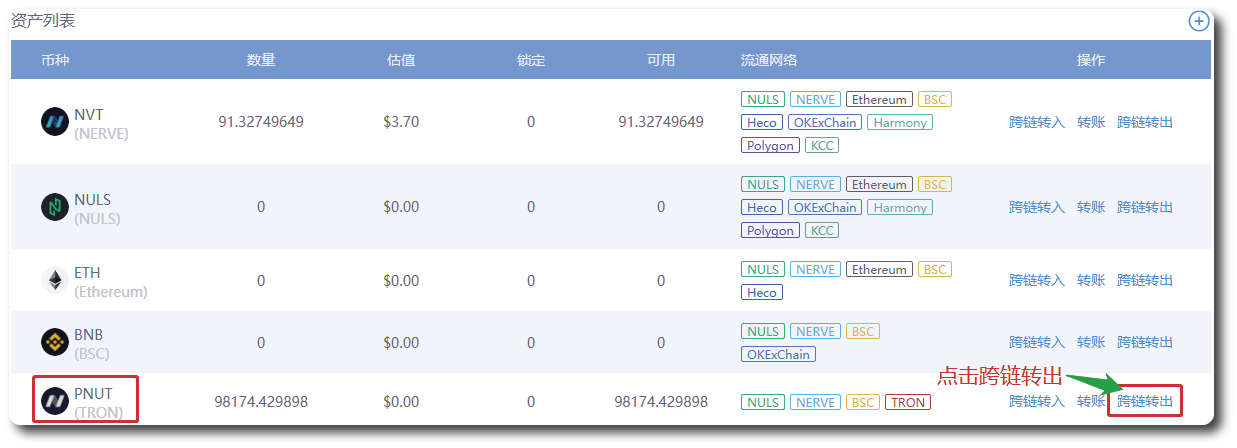Click the BSC tag in BNB row
The width and height of the screenshot is (1237, 448).
(x=862, y=332)
